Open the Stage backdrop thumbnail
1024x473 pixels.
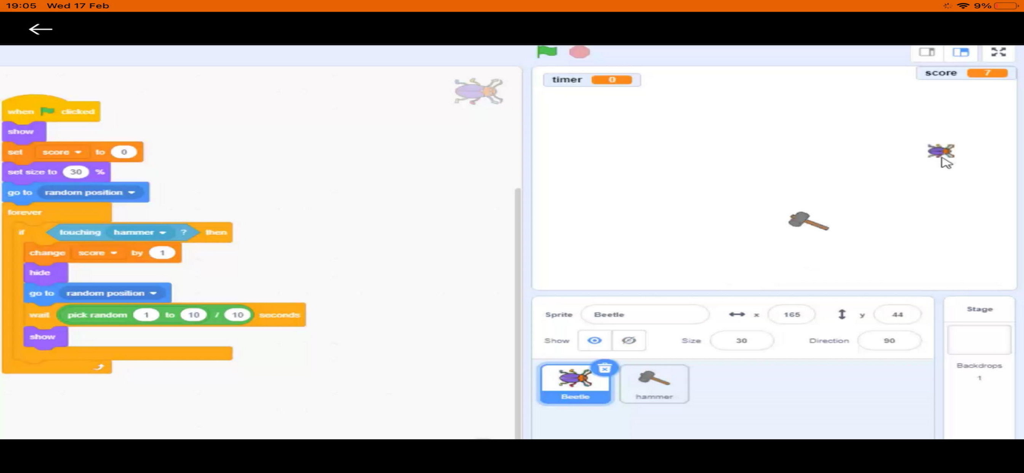pos(979,340)
